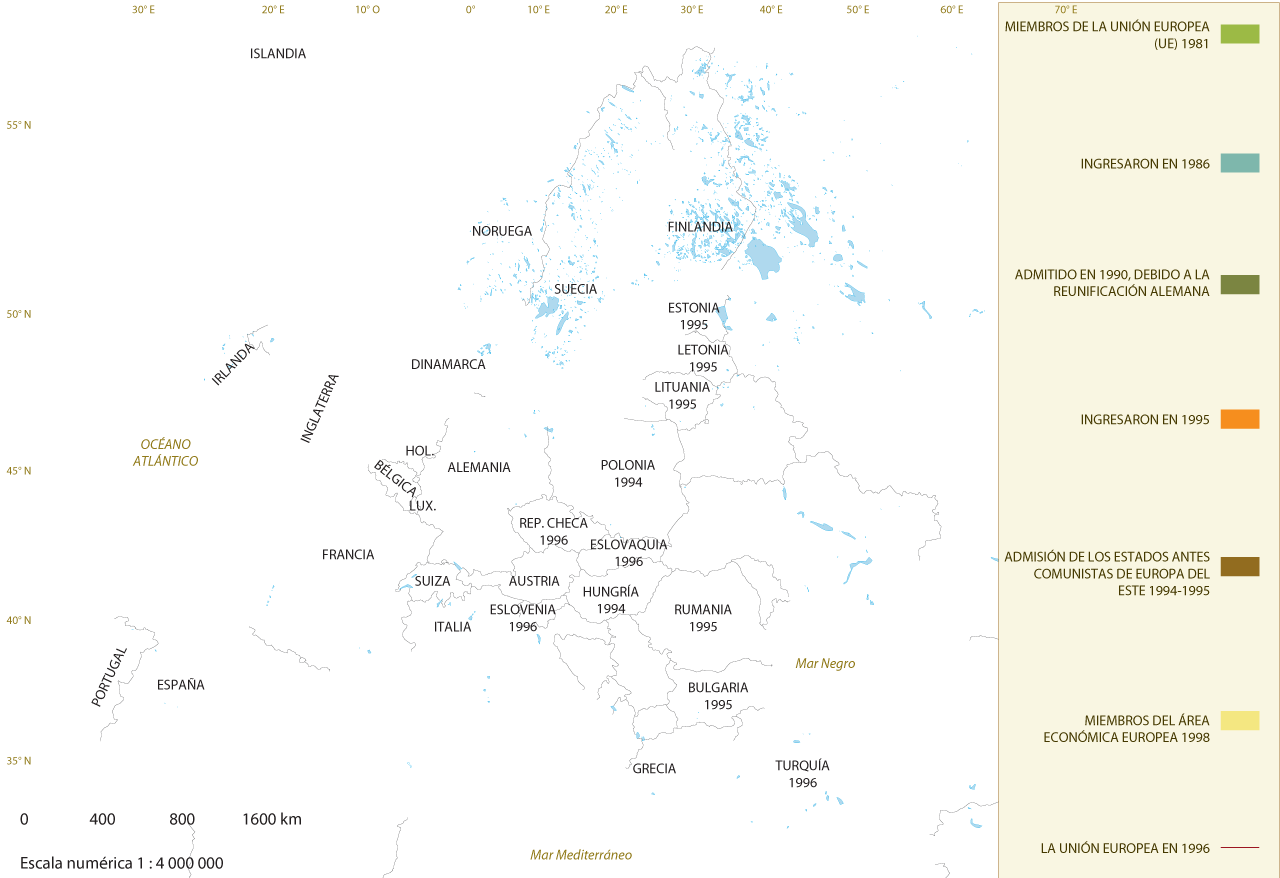Click the 'Ingresaron en 1986' legend text
1280x878 pixels.
click(x=1145, y=163)
